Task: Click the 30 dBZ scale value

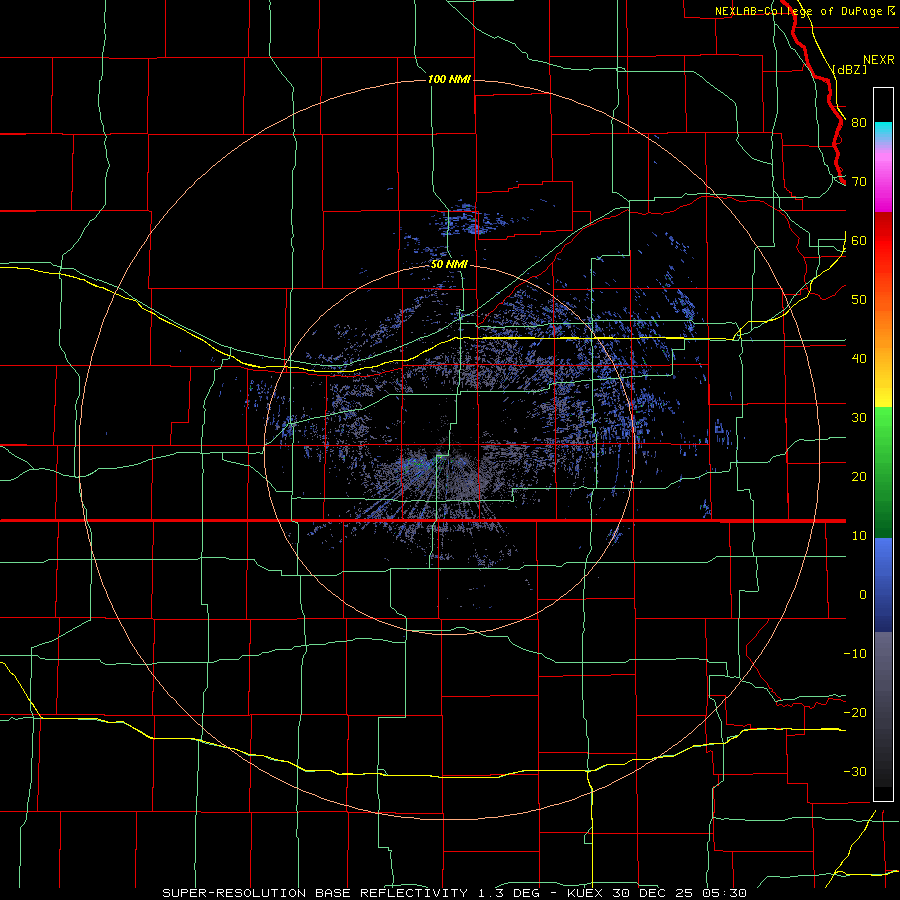Action: tap(859, 418)
